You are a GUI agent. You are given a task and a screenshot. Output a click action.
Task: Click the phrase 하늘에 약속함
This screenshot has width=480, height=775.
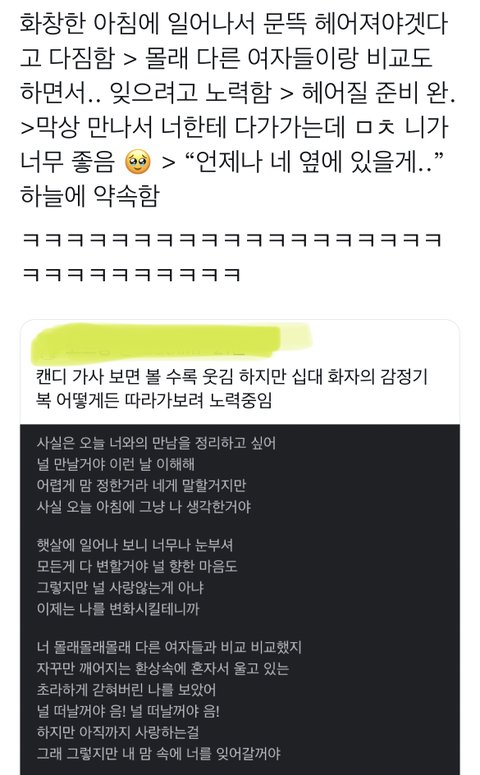(90, 196)
